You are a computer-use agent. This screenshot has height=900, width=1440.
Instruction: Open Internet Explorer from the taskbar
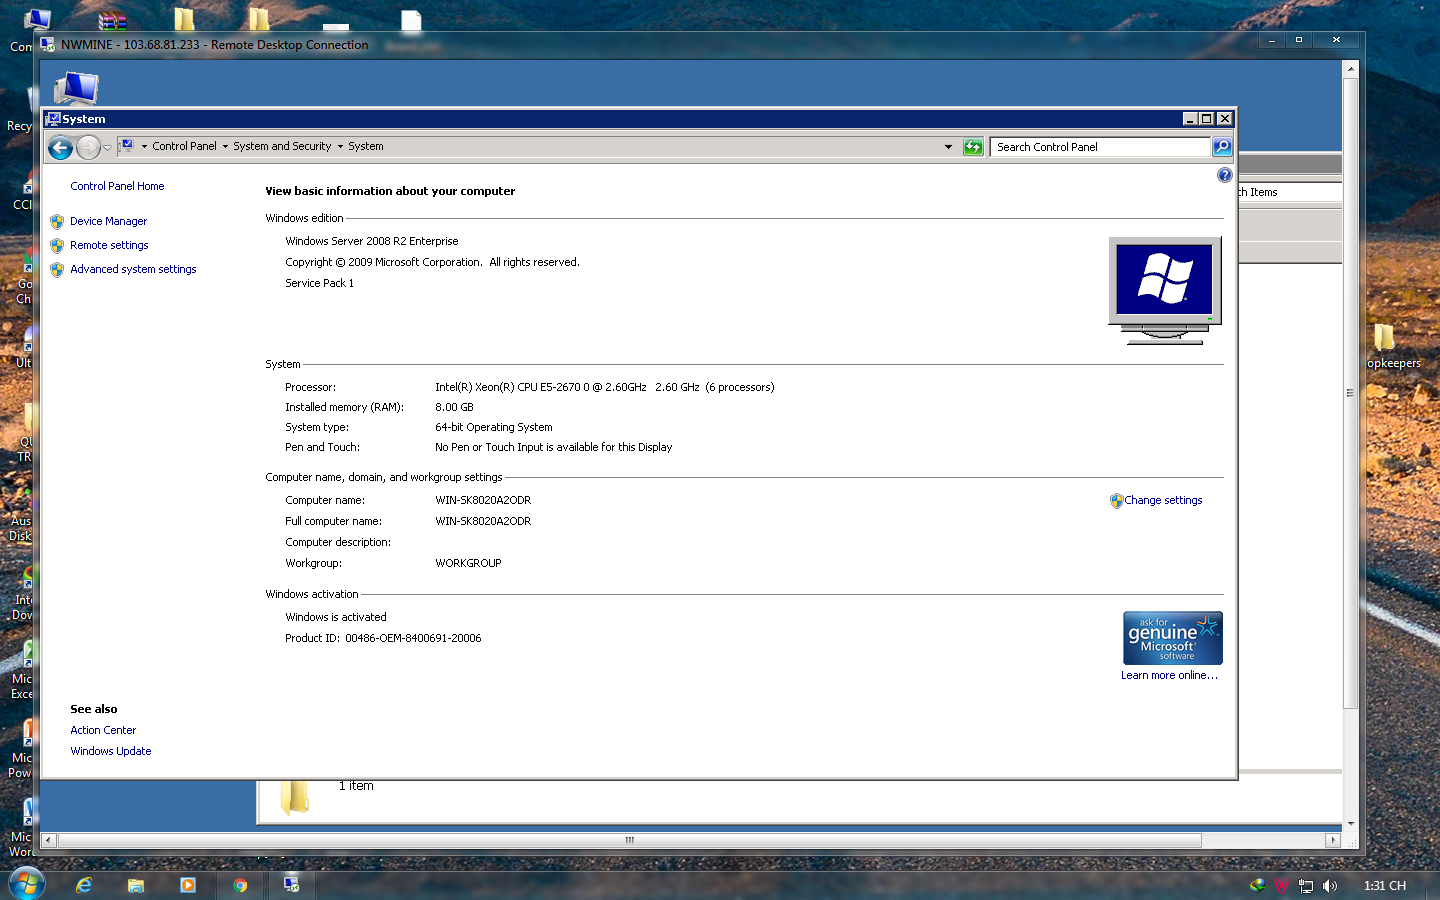coord(84,885)
